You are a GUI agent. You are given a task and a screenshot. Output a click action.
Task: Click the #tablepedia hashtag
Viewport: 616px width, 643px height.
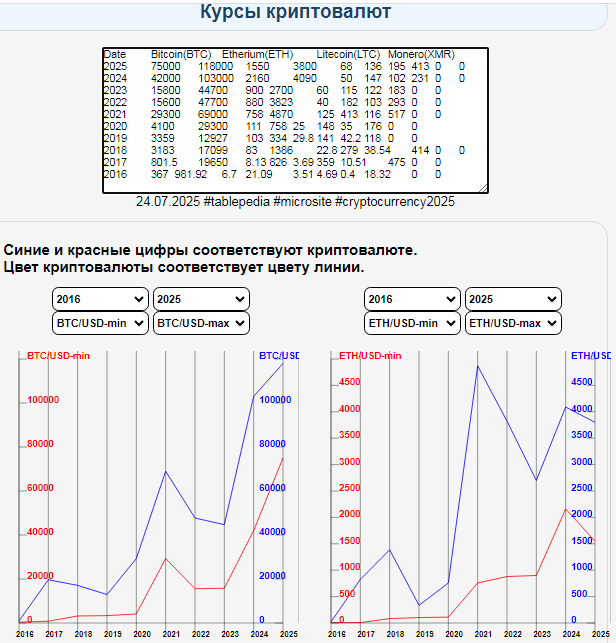pos(238,202)
